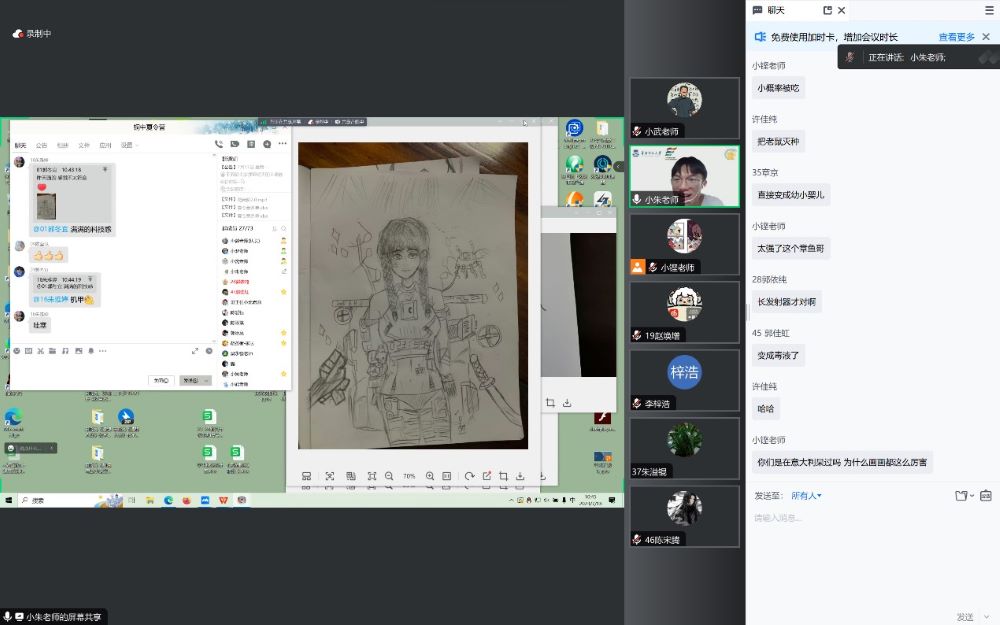Screen dimensions: 1000x625
Task: Pop out the chat panel window
Action: point(827,10)
